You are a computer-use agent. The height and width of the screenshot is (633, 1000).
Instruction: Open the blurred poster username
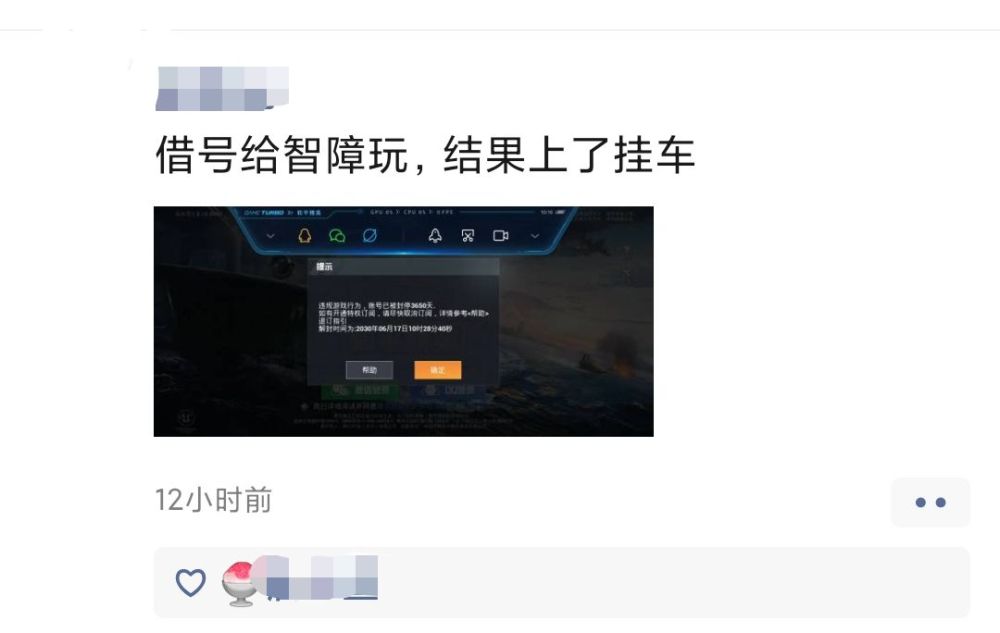pyautogui.click(x=222, y=89)
